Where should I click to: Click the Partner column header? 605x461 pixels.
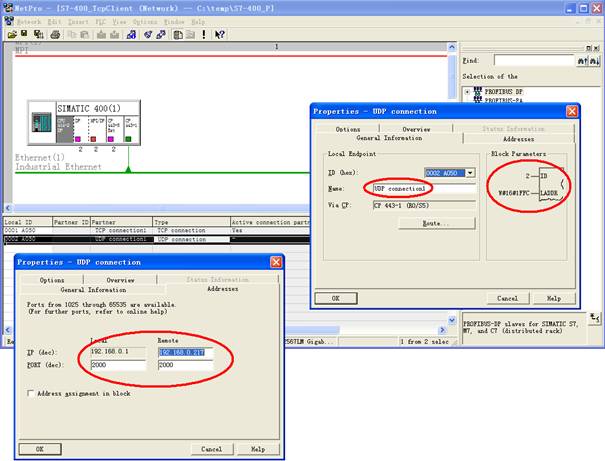coord(121,222)
